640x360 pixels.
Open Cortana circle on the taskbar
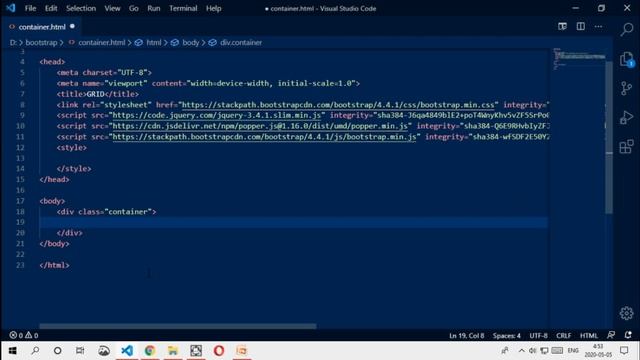58,351
